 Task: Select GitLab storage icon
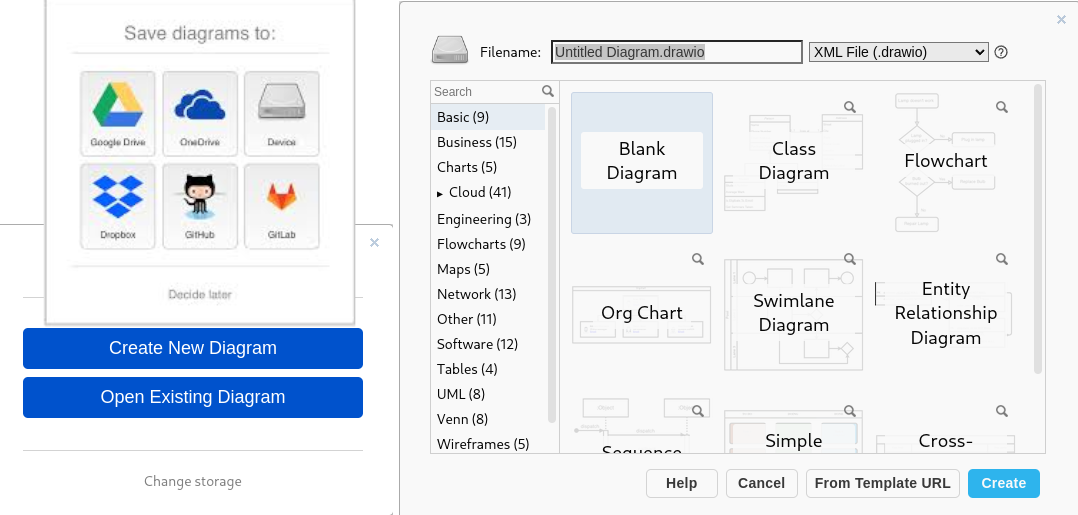tap(281, 206)
